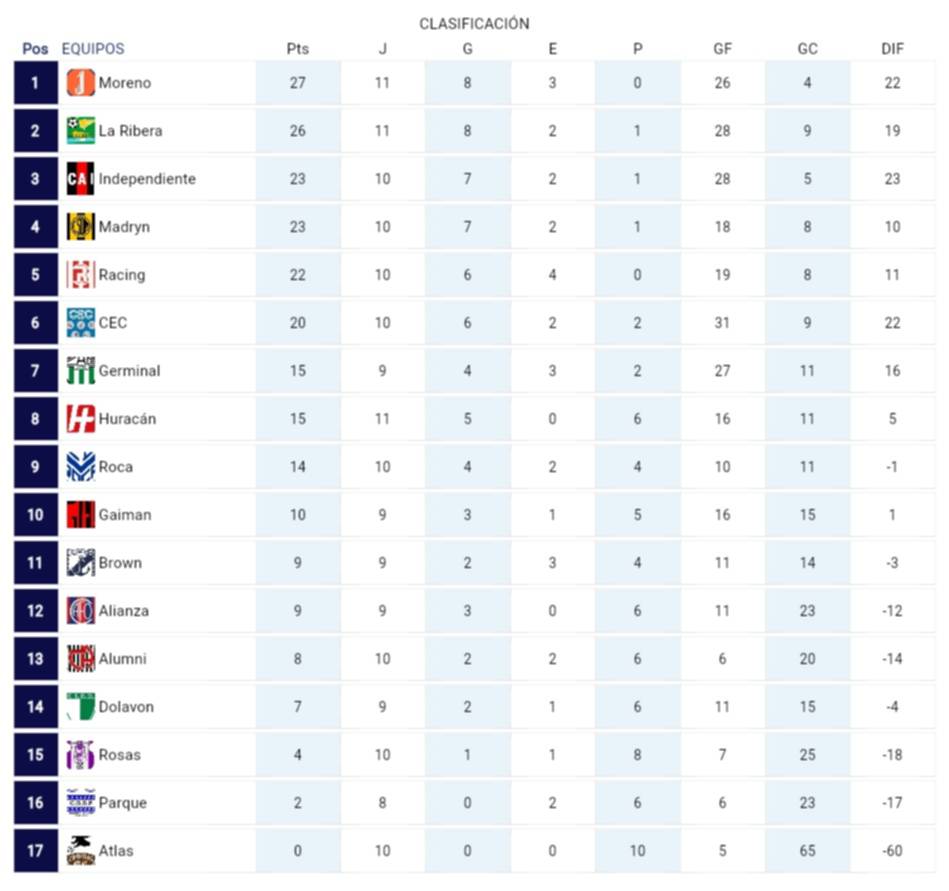Click the Roca blue chevron badge
Viewport: 949px width, 891px height.
[x=81, y=467]
